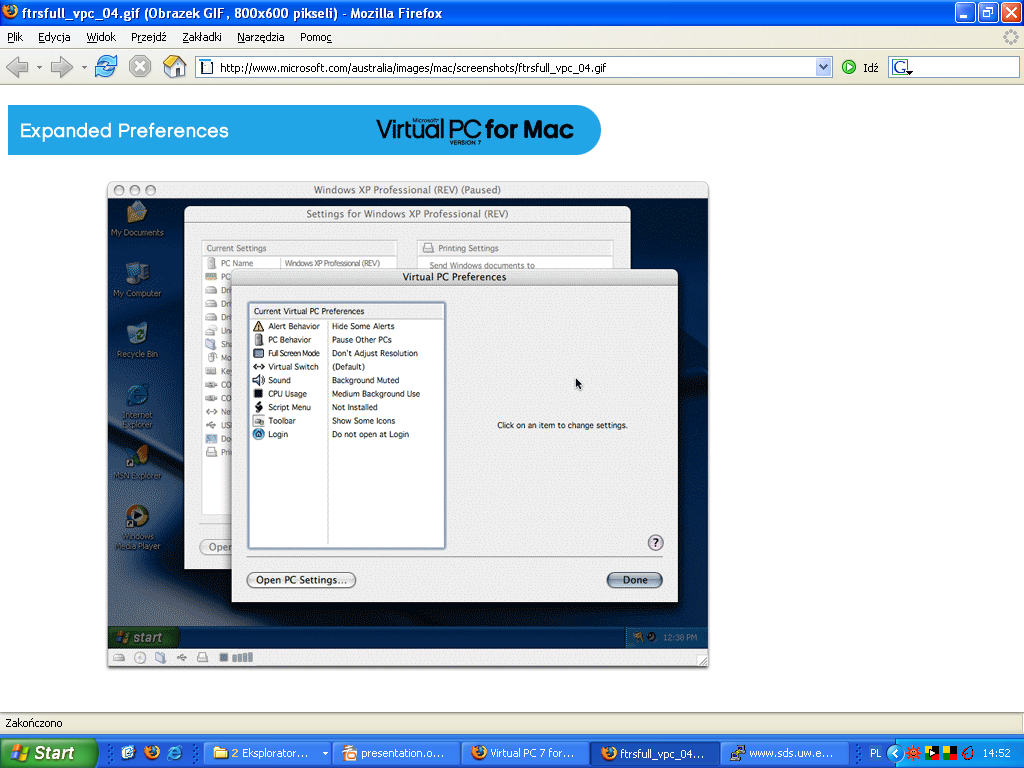Click the Toolbar preference icon
This screenshot has width=1024, height=768.
(259, 421)
